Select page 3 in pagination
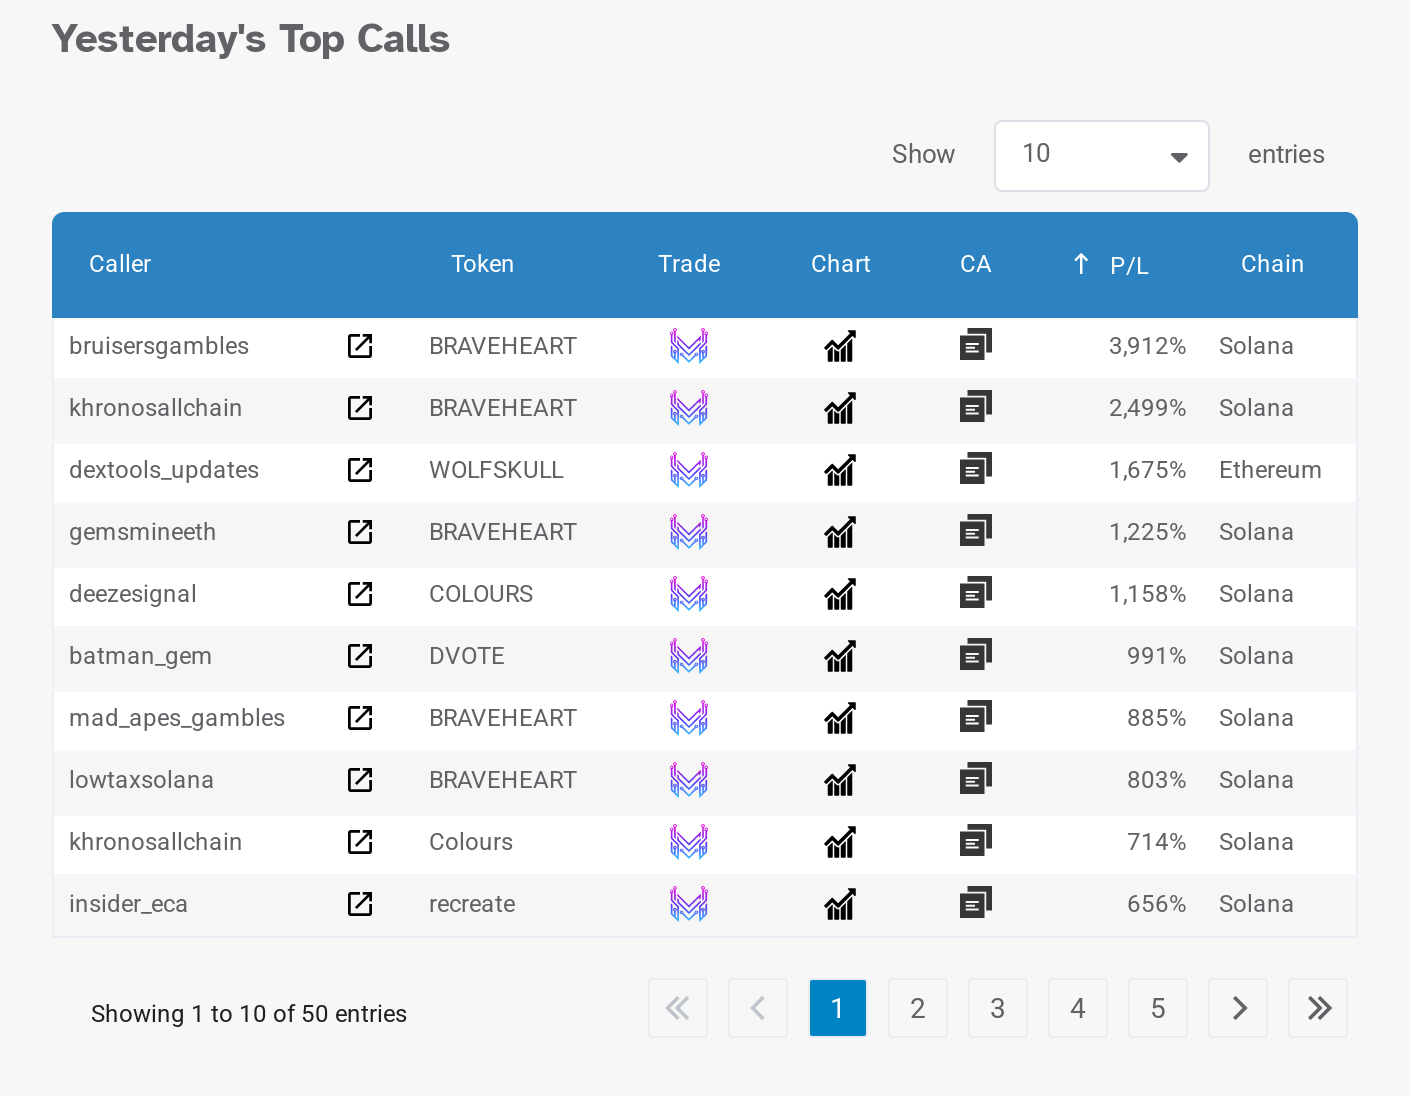The width and height of the screenshot is (1410, 1096). coord(997,1008)
